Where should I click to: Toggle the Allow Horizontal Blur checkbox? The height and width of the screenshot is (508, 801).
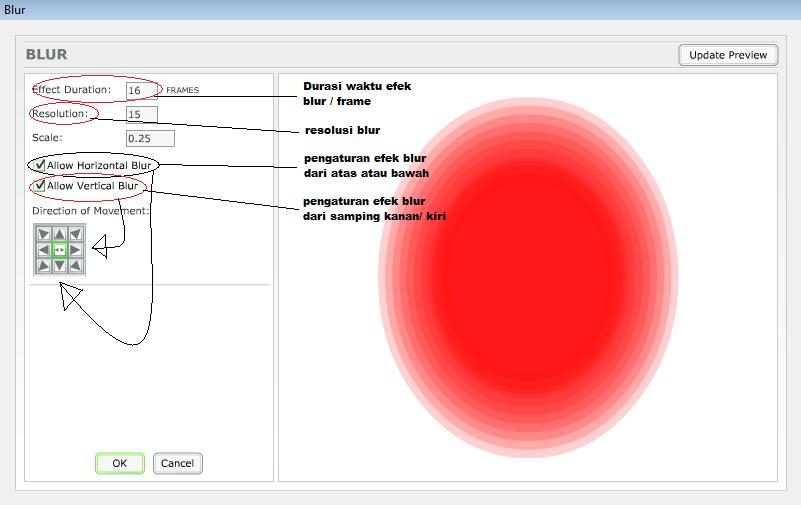click(39, 165)
